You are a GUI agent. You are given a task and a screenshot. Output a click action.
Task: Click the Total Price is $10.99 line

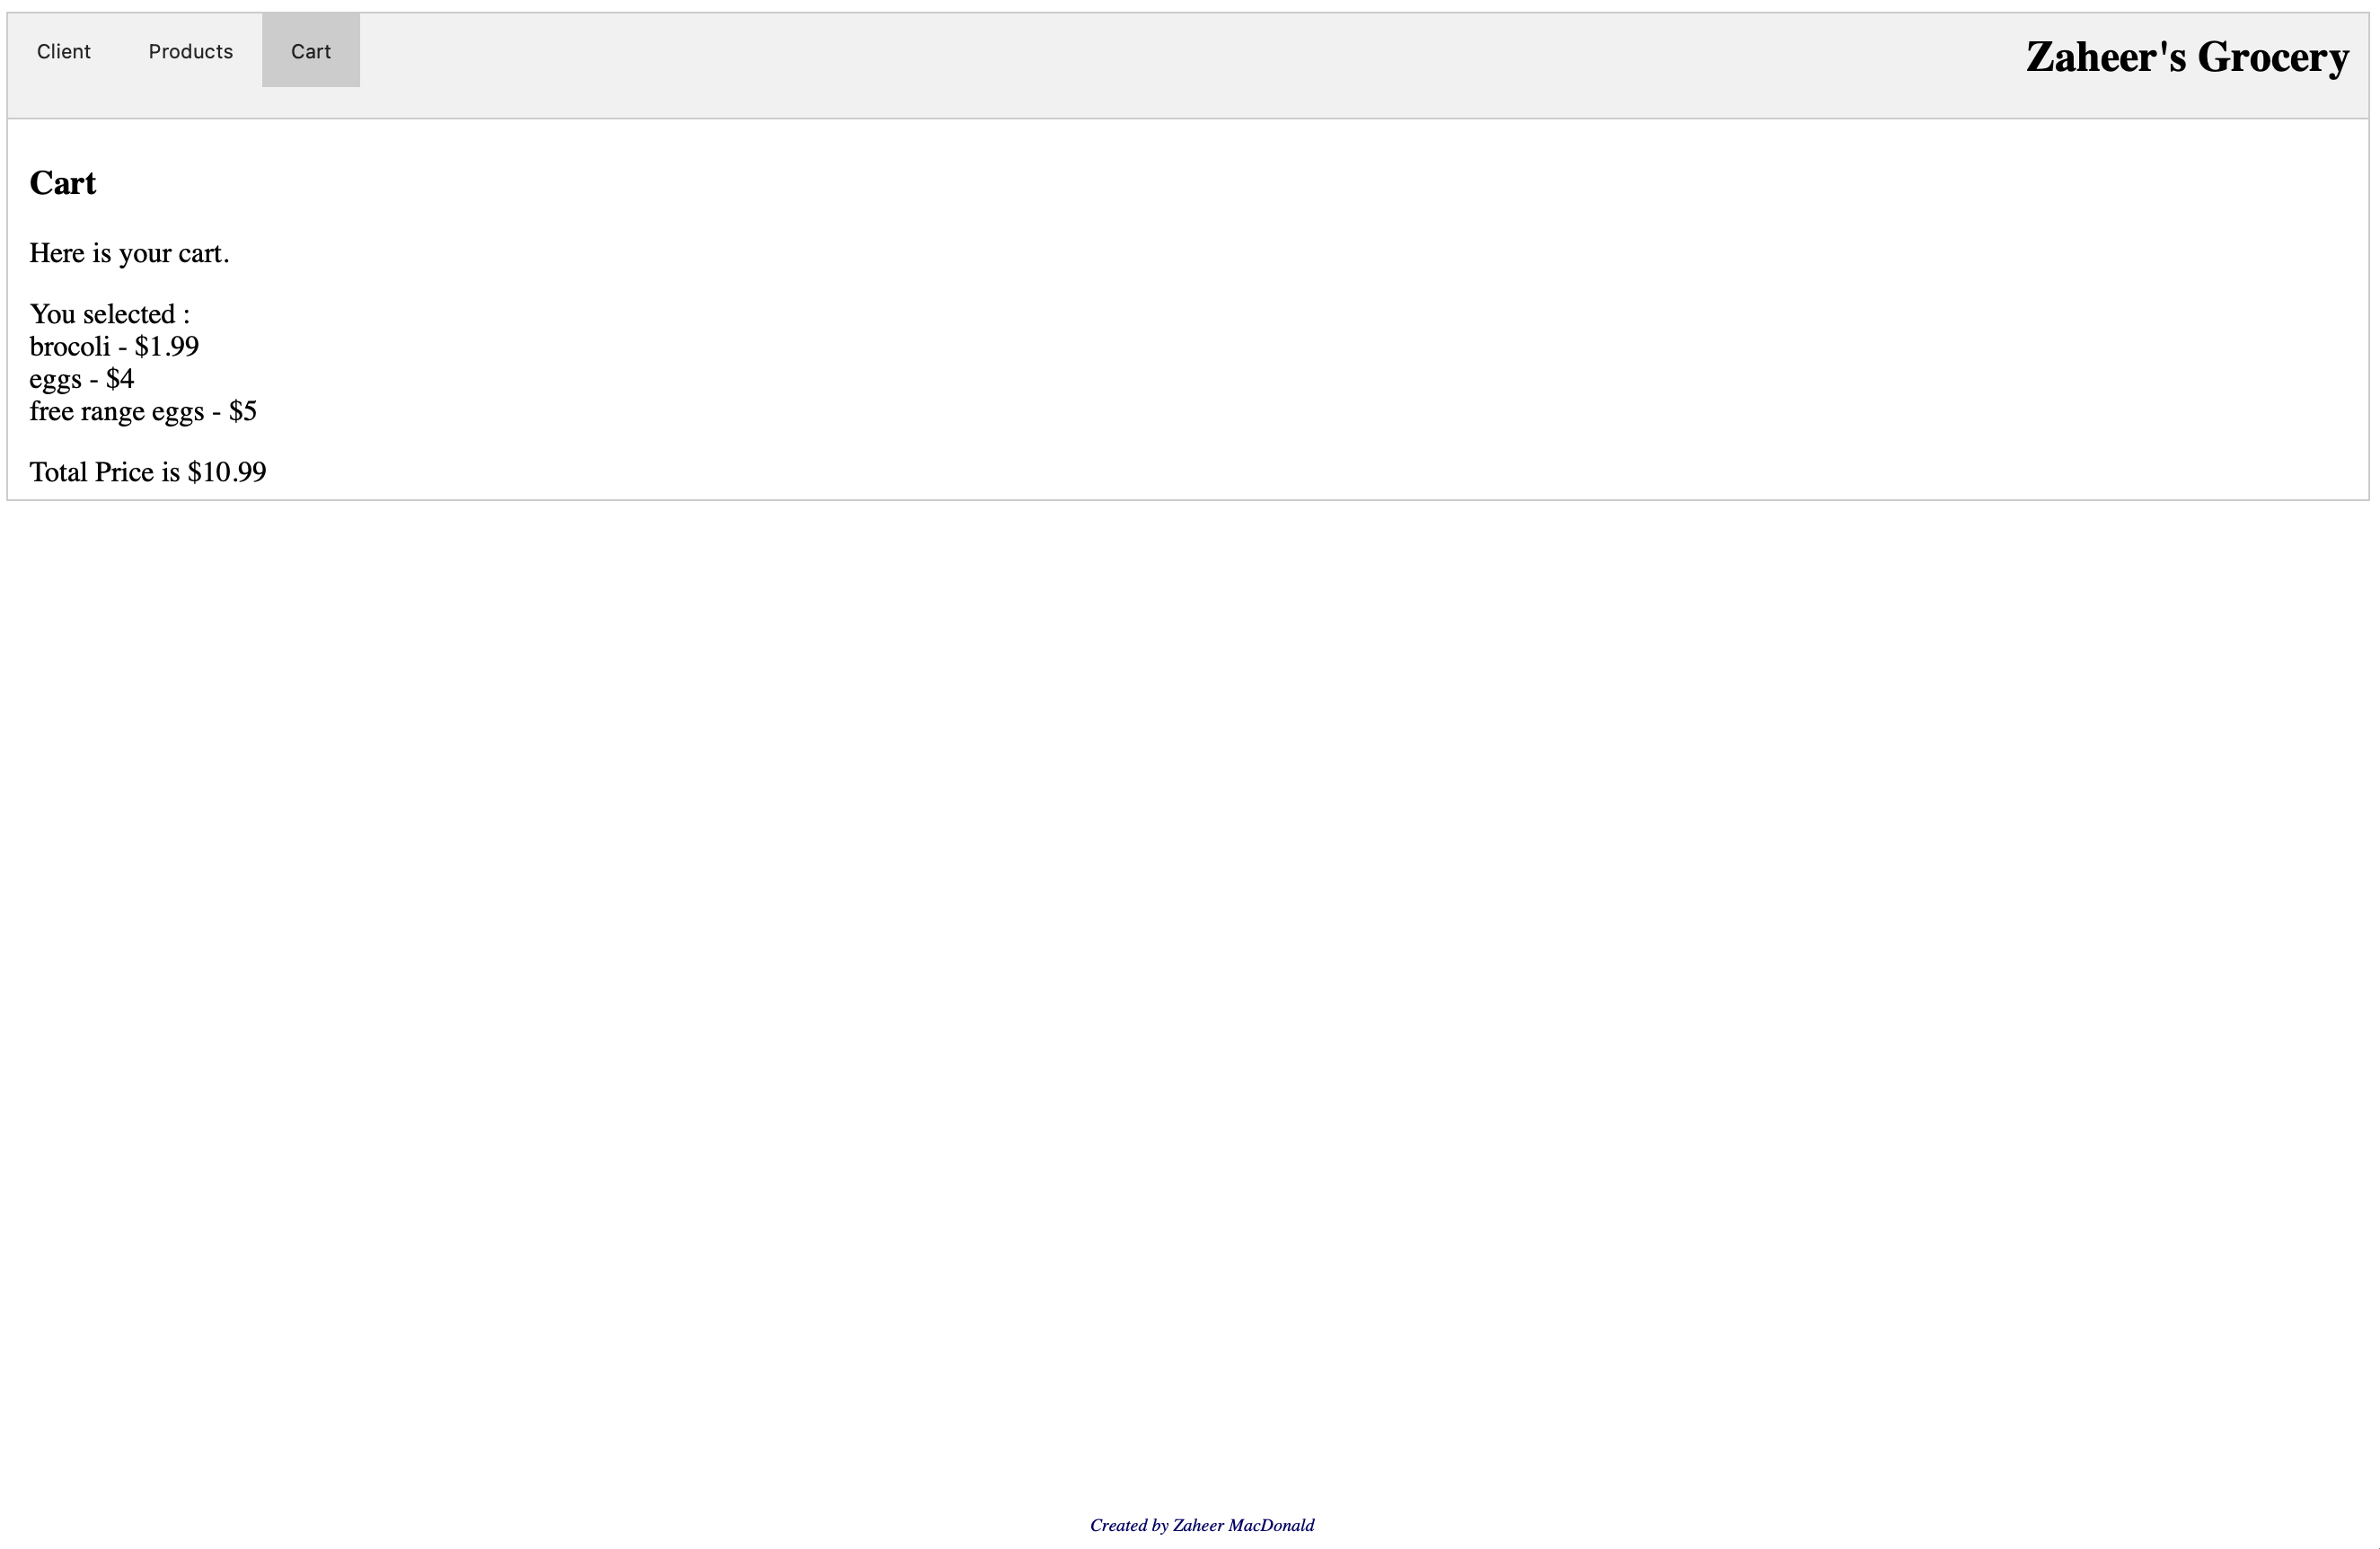coord(147,472)
